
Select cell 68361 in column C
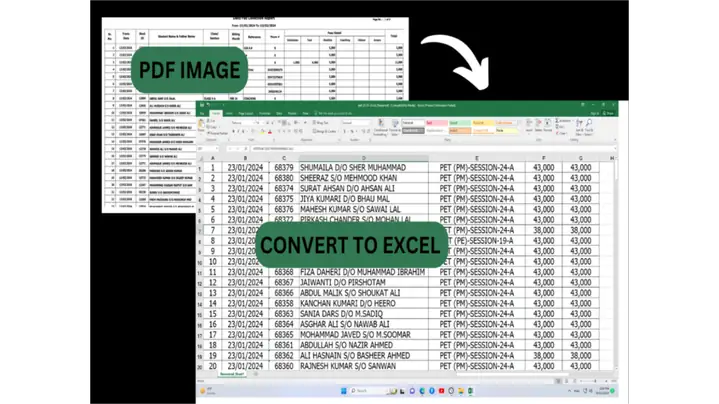284,345
